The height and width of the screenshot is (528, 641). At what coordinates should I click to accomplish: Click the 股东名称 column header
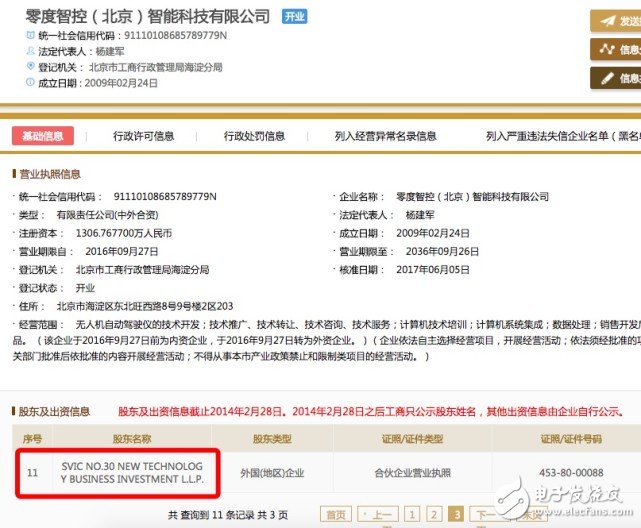(x=132, y=439)
